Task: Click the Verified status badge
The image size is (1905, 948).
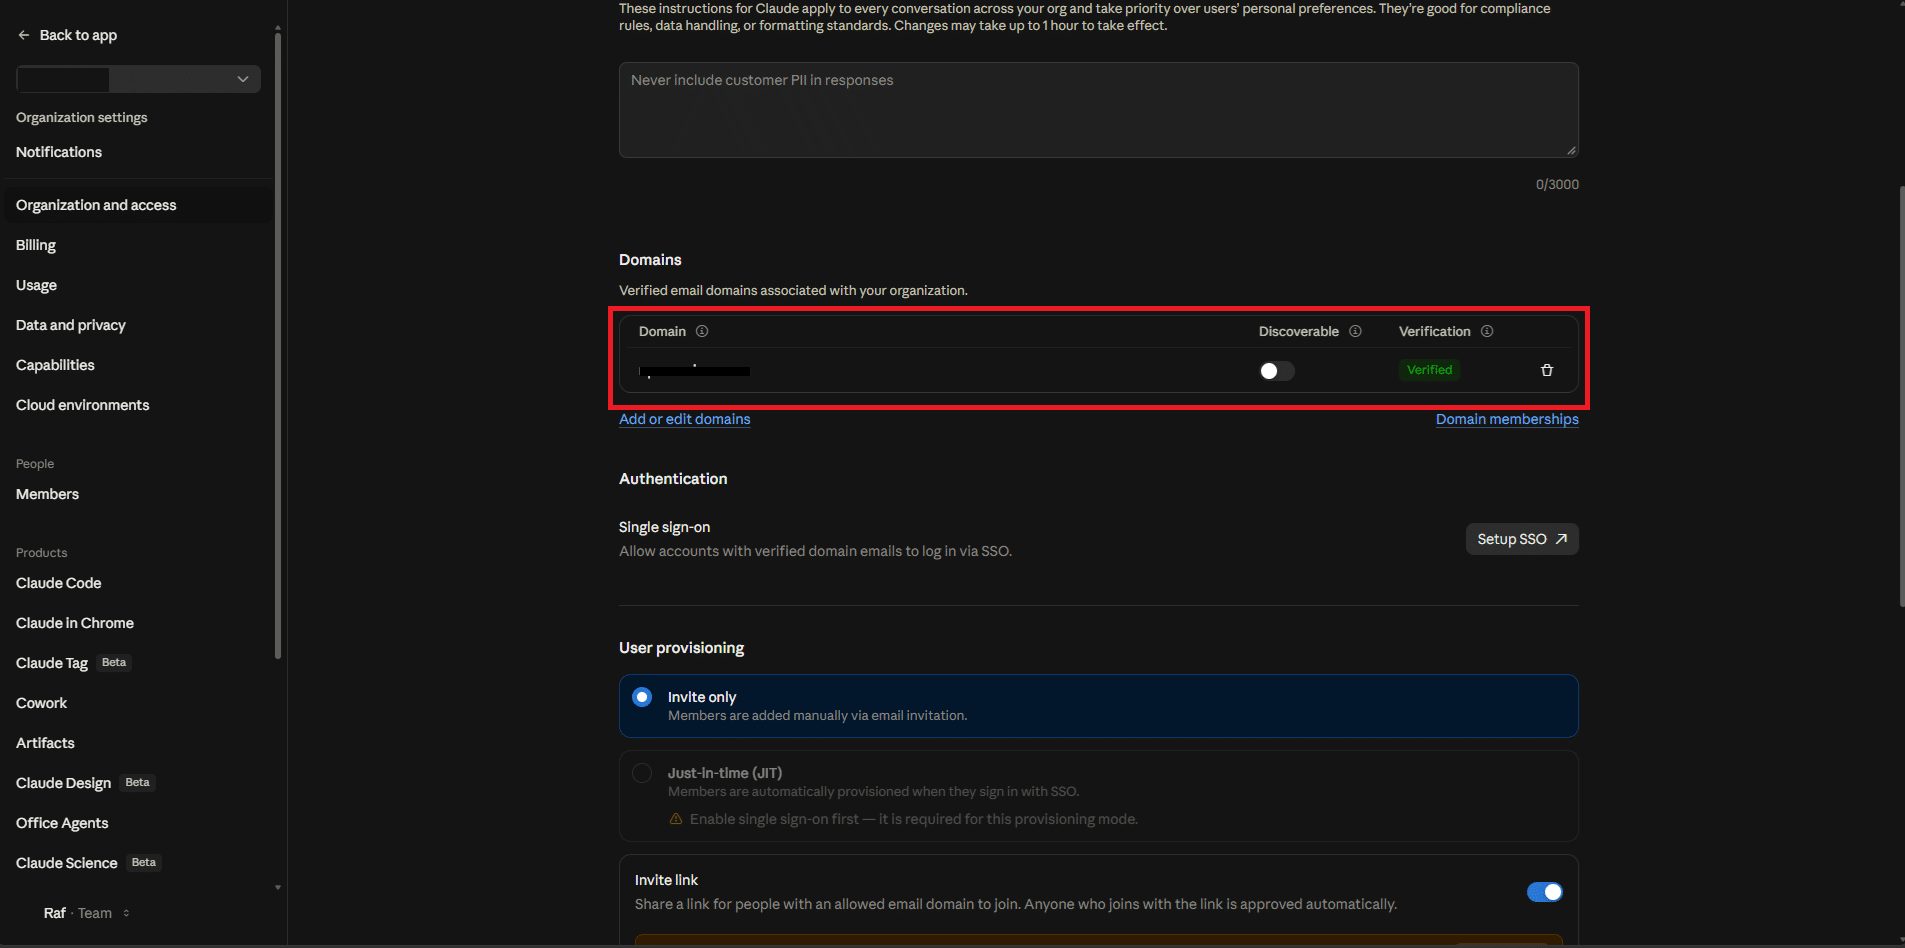Action: (1429, 370)
